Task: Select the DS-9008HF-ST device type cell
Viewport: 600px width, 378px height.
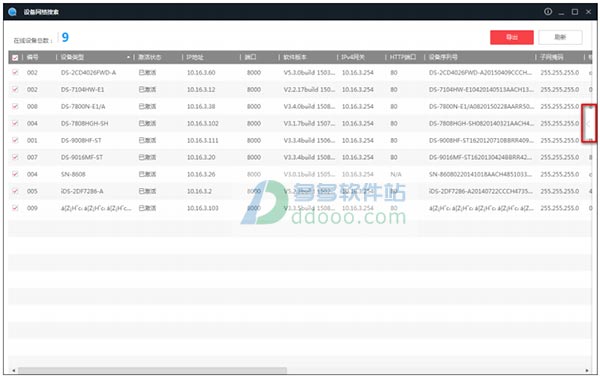Action: point(81,140)
